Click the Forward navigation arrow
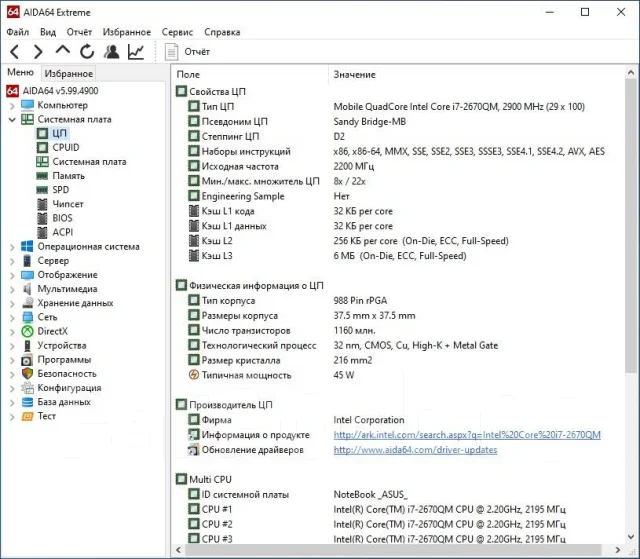The width and height of the screenshot is (640, 559). click(x=38, y=52)
